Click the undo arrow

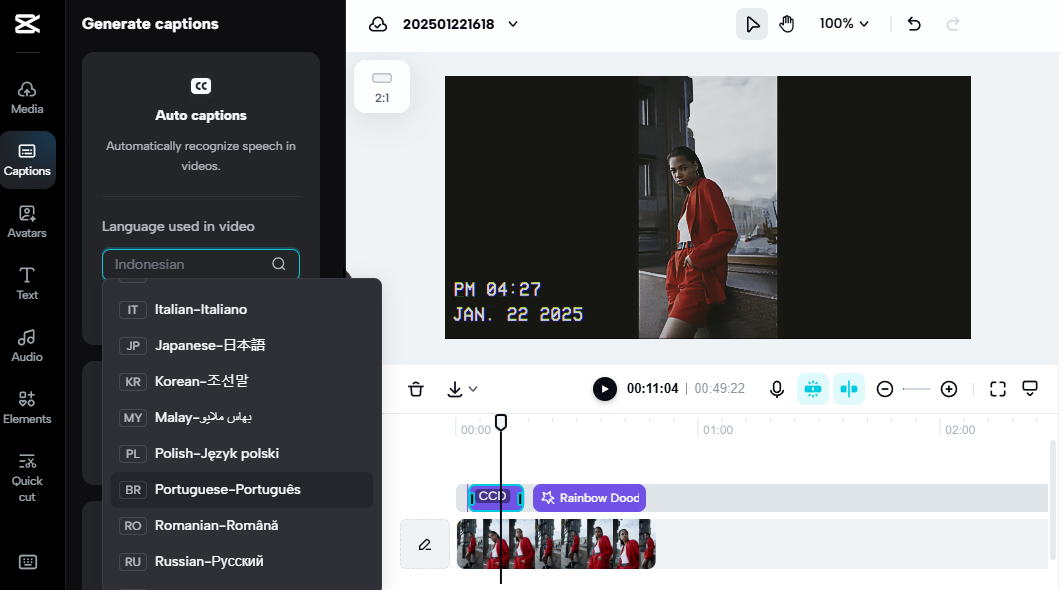pyautogui.click(x=914, y=24)
